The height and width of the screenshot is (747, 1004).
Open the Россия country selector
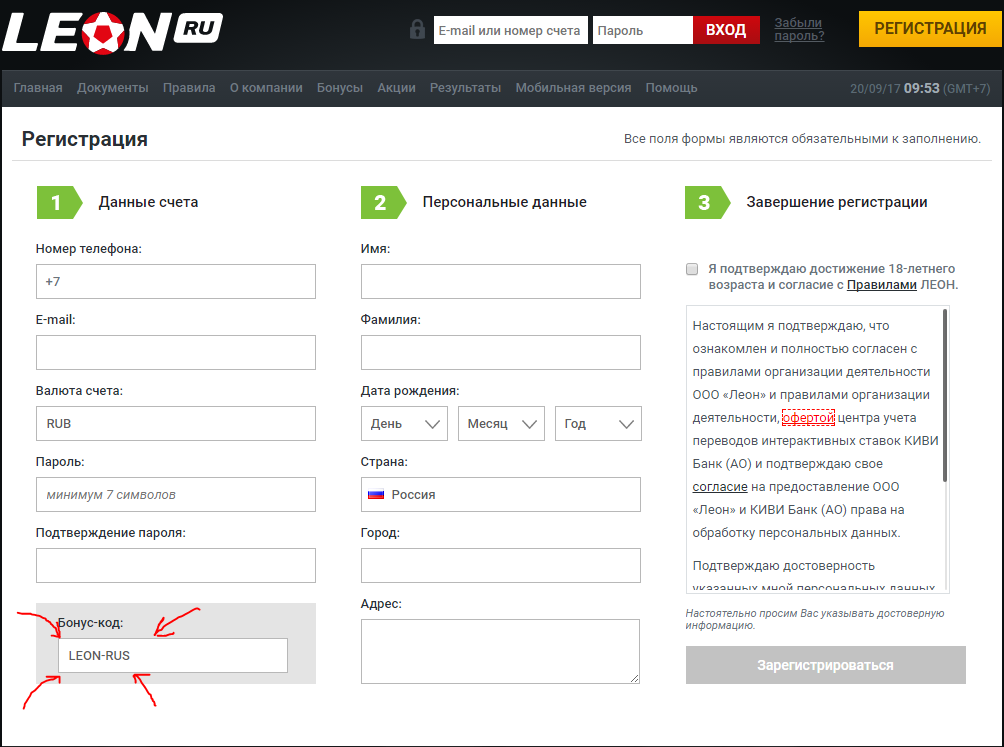point(501,495)
